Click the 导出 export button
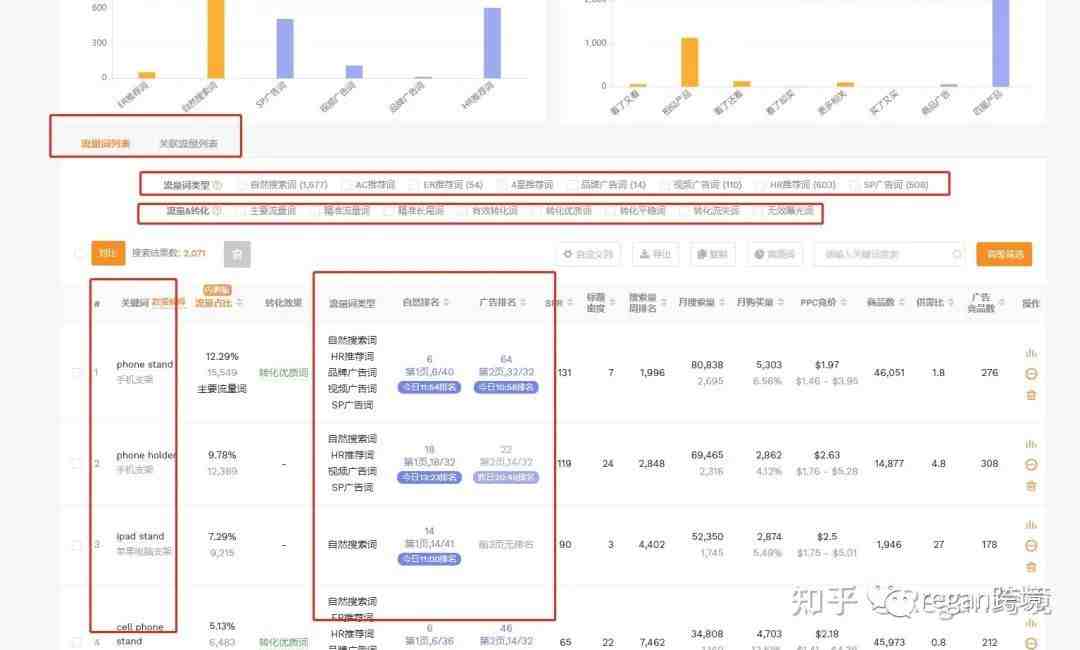This screenshot has height=650, width=1080. point(655,254)
